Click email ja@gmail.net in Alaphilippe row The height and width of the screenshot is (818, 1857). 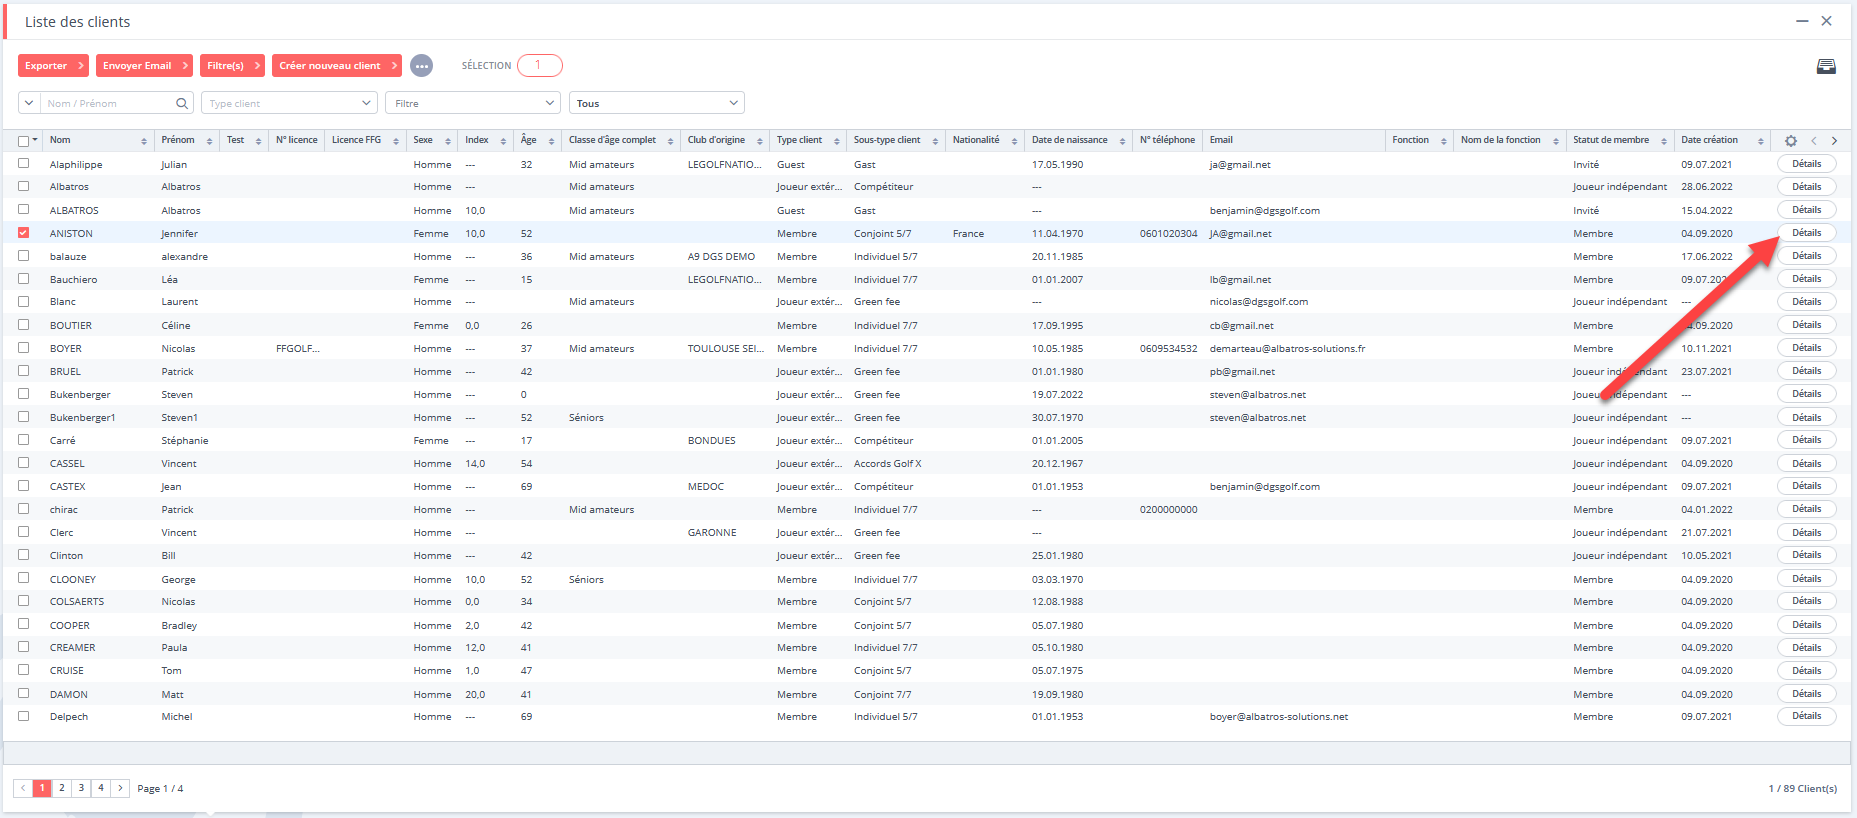(1240, 165)
